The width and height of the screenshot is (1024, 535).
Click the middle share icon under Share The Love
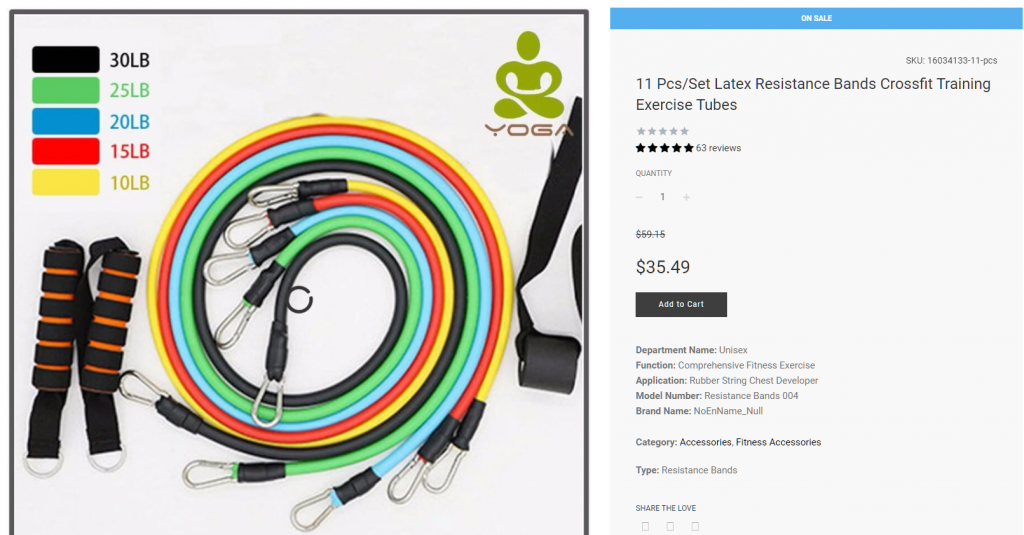[x=670, y=527]
